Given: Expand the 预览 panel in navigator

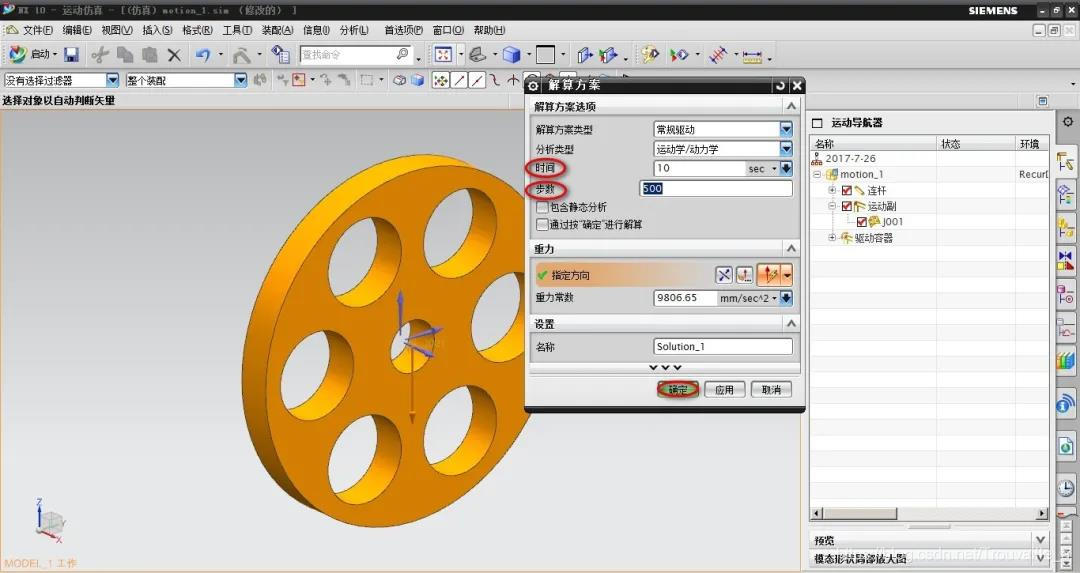Looking at the screenshot, I should 1040,540.
